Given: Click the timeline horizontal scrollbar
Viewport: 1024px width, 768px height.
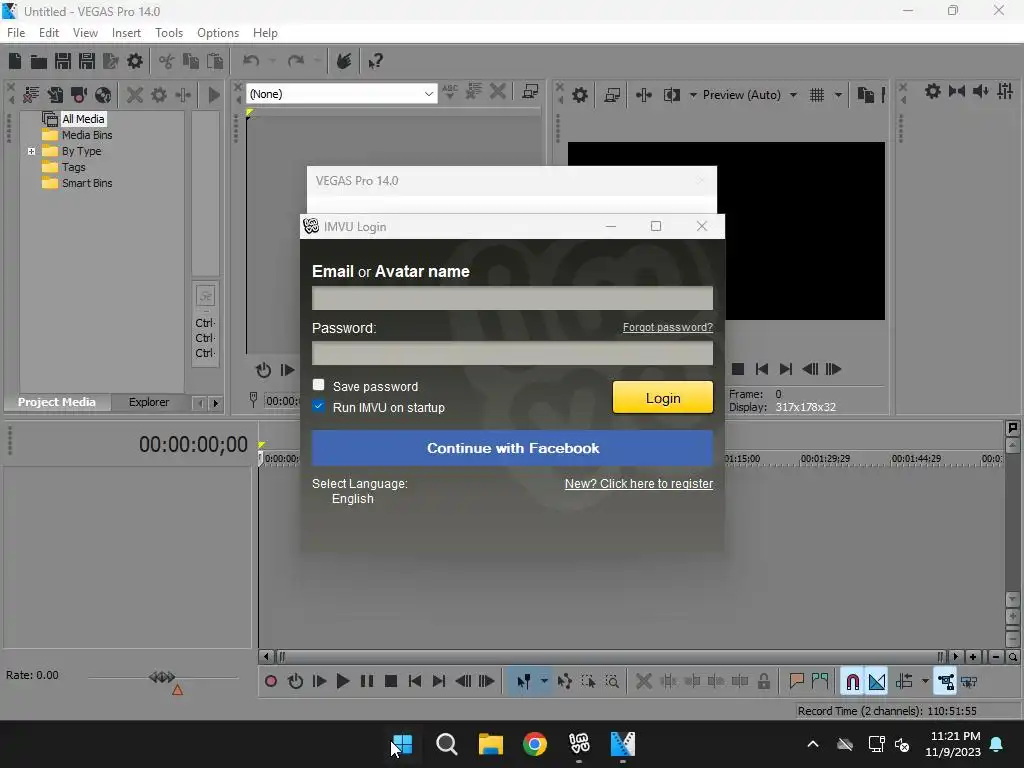Looking at the screenshot, I should (609, 656).
